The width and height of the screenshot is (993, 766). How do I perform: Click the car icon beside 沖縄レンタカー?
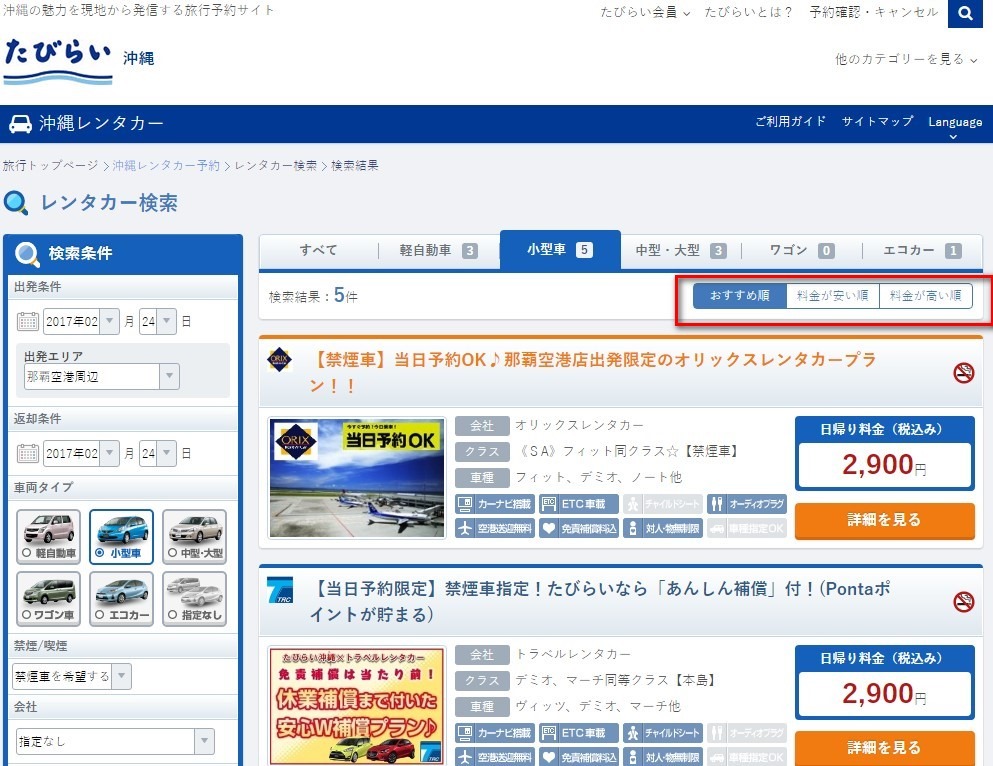tap(20, 124)
